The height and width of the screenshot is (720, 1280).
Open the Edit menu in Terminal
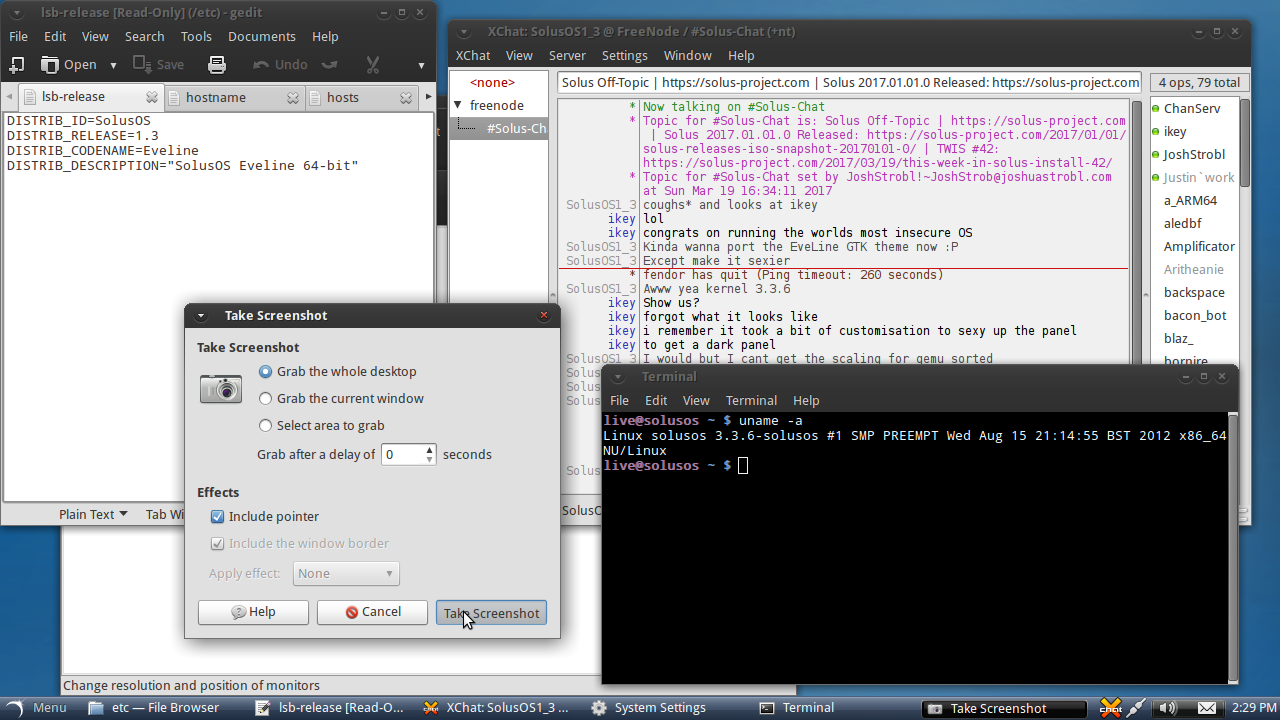pyautogui.click(x=656, y=400)
